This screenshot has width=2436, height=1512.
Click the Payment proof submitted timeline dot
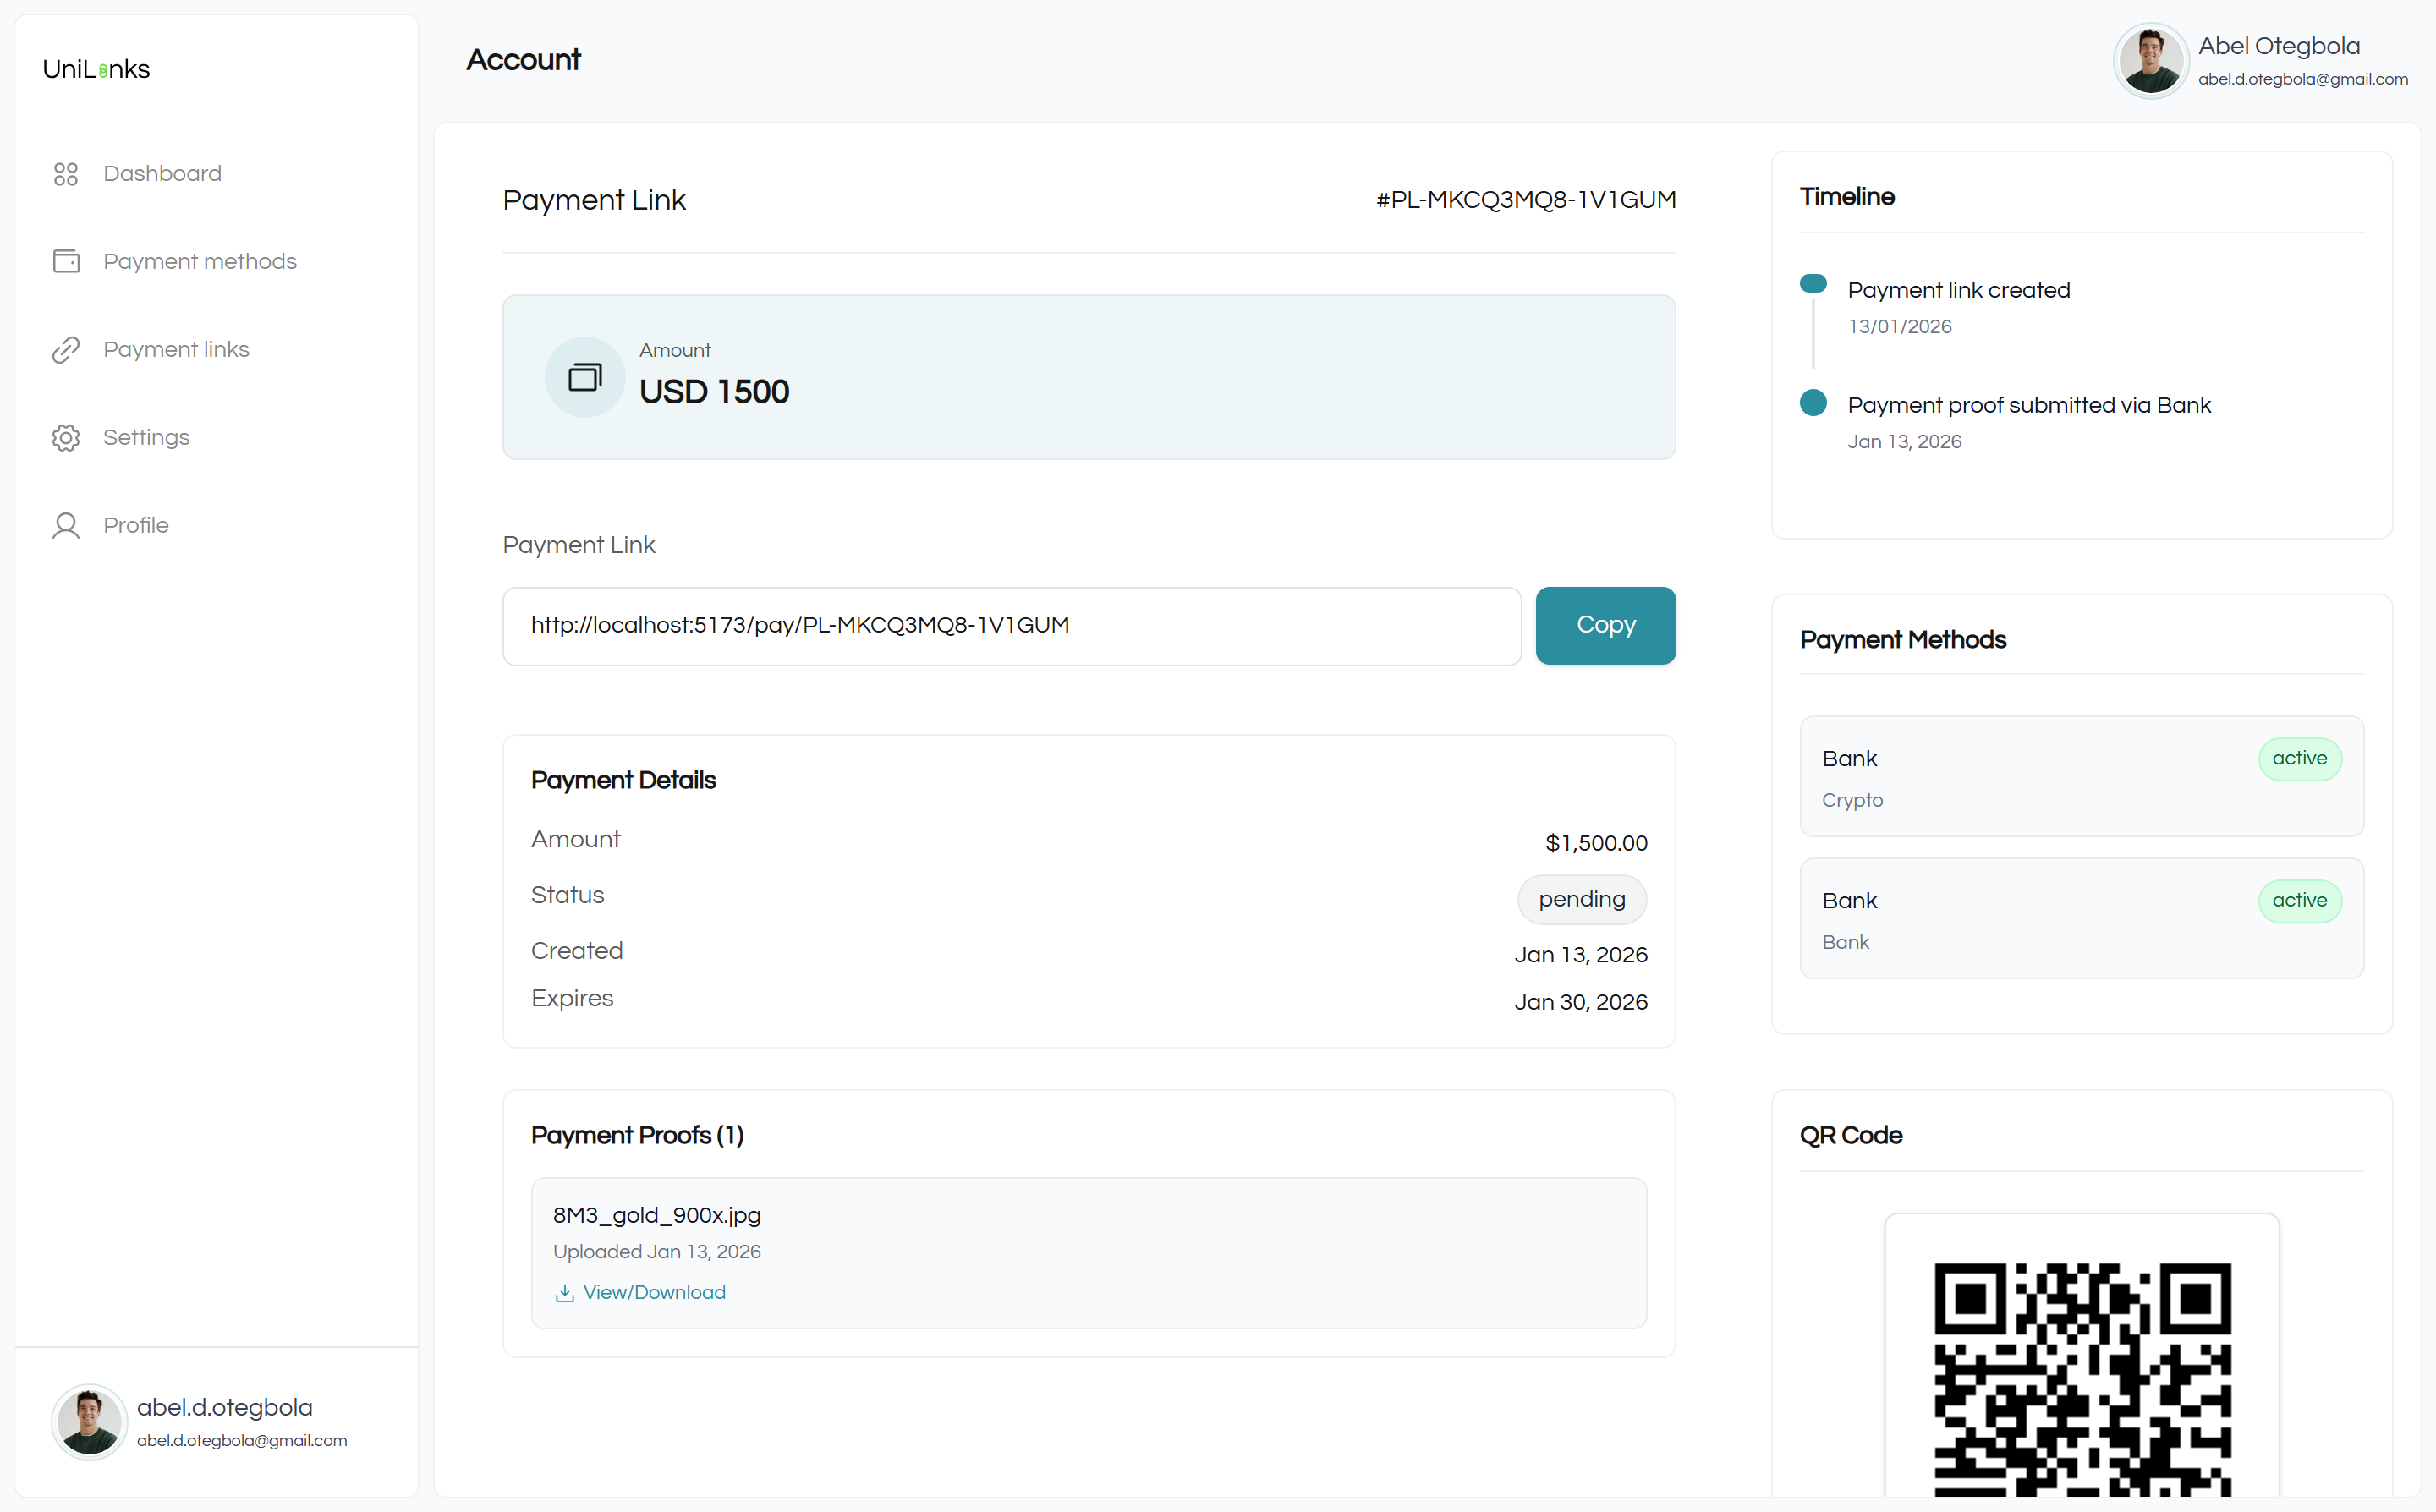(1813, 403)
